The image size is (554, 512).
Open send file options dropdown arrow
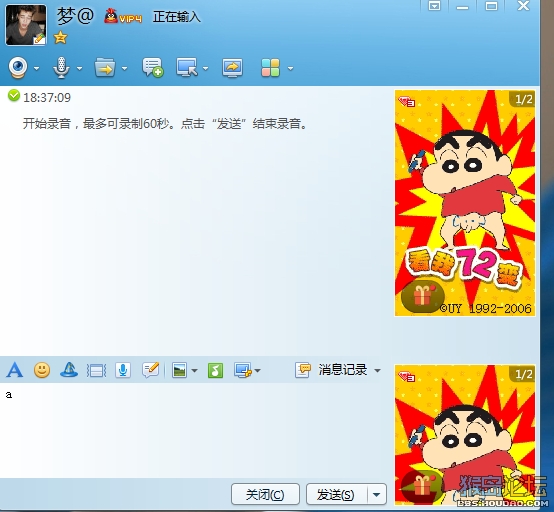tap(124, 68)
